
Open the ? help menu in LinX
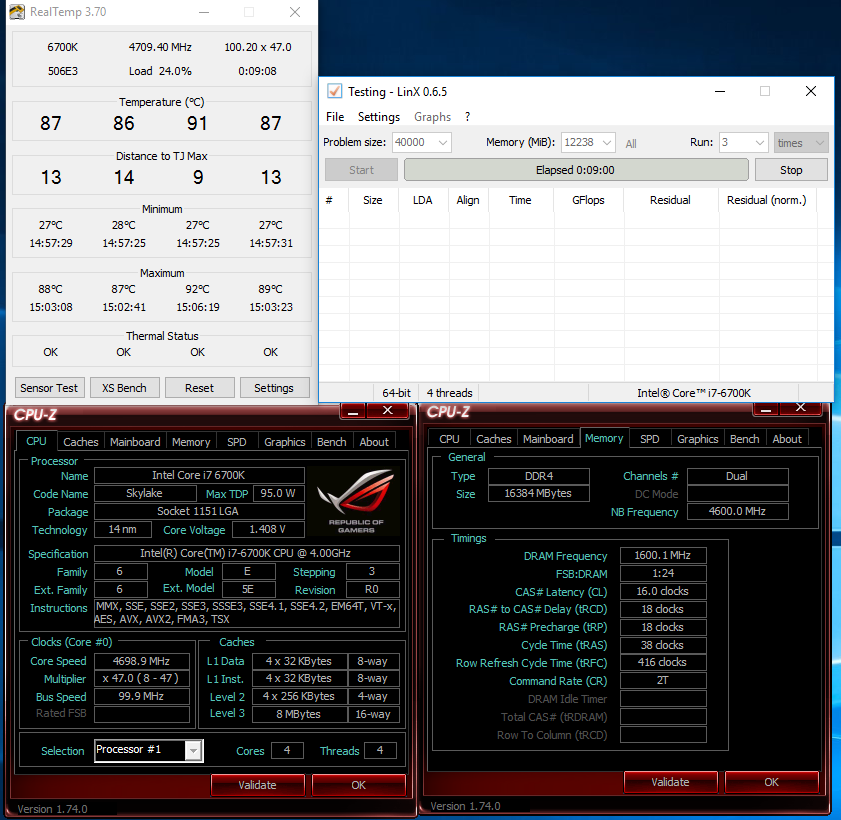pos(468,117)
